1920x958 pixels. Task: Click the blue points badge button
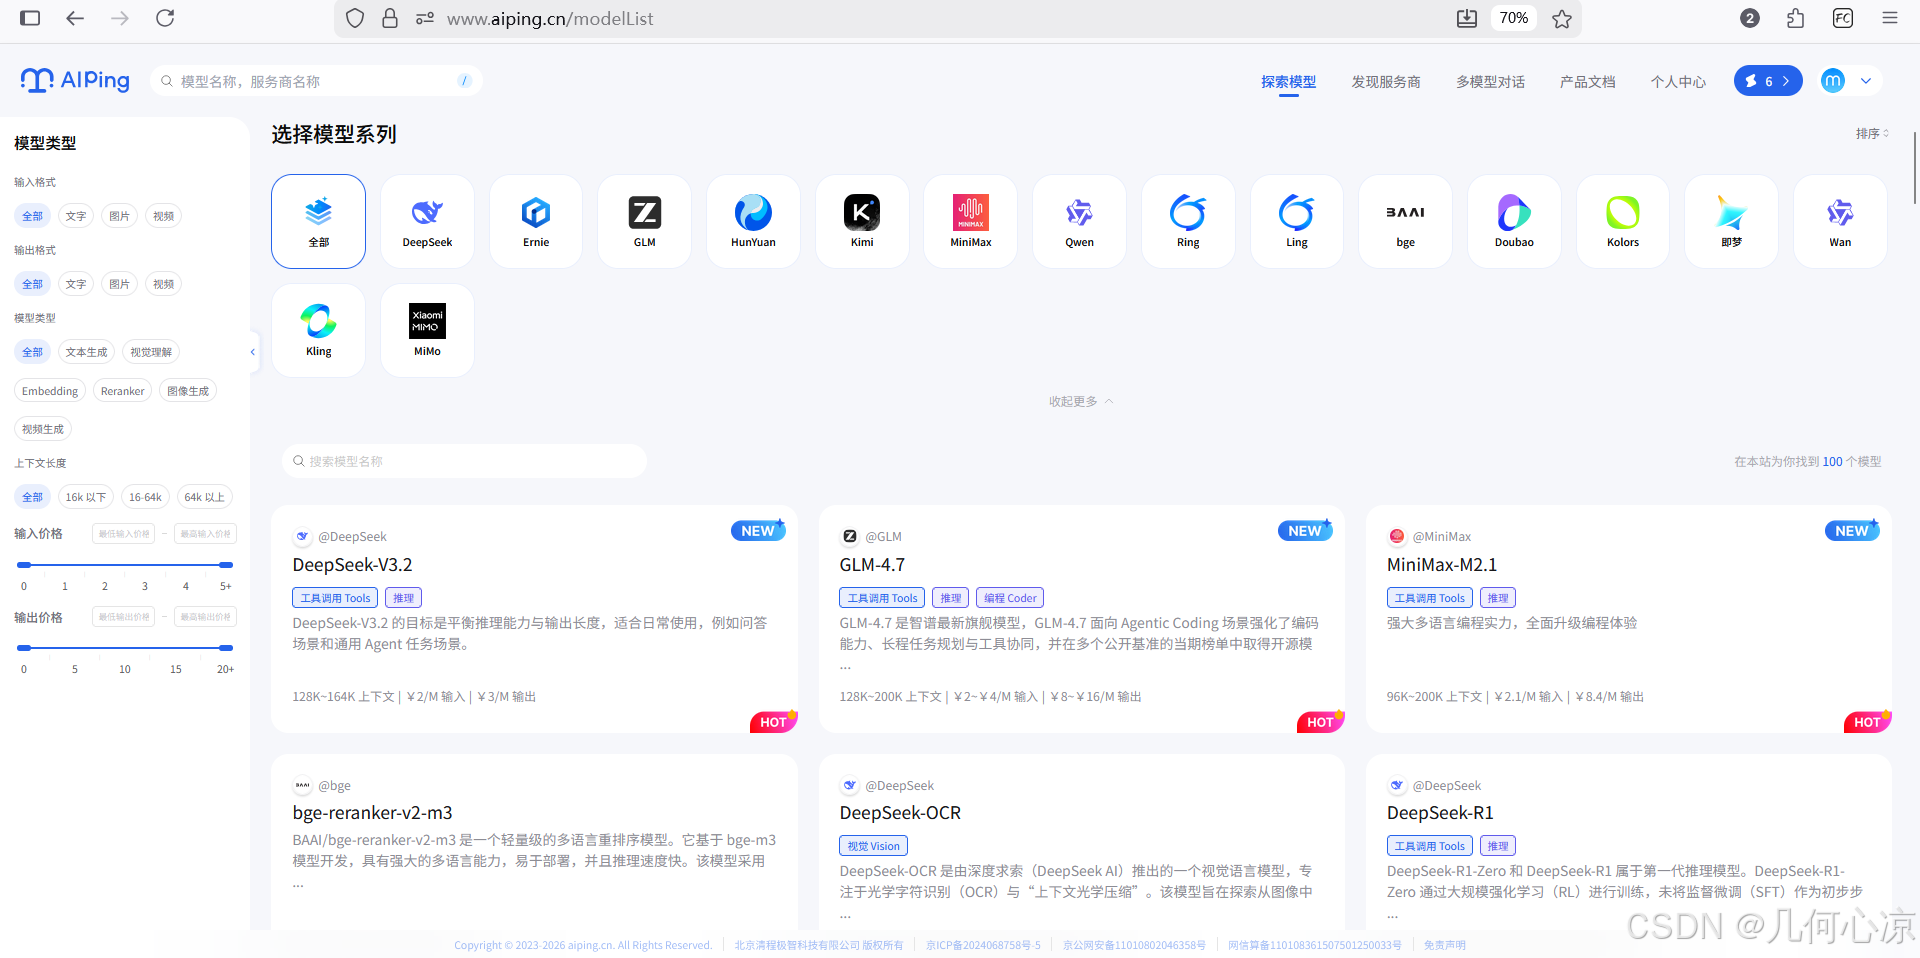point(1768,81)
